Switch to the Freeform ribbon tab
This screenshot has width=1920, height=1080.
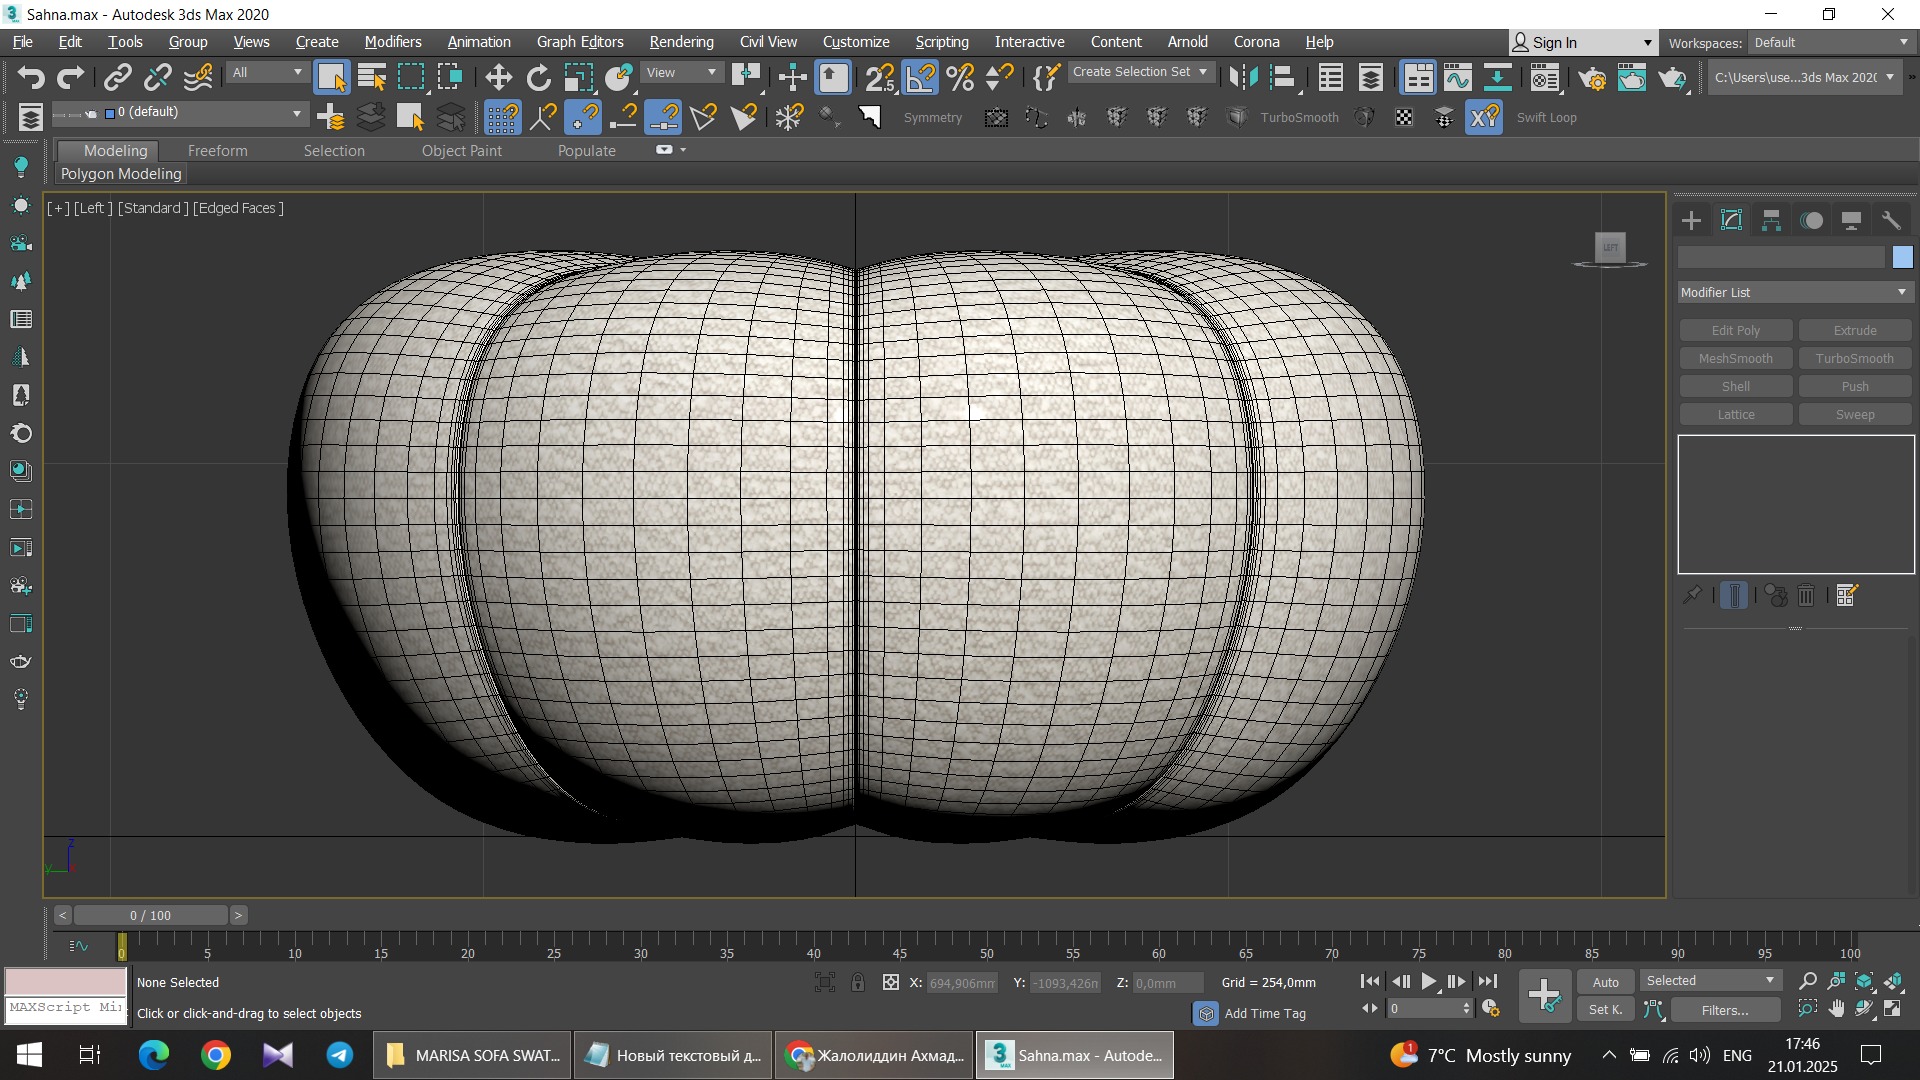pyautogui.click(x=217, y=150)
